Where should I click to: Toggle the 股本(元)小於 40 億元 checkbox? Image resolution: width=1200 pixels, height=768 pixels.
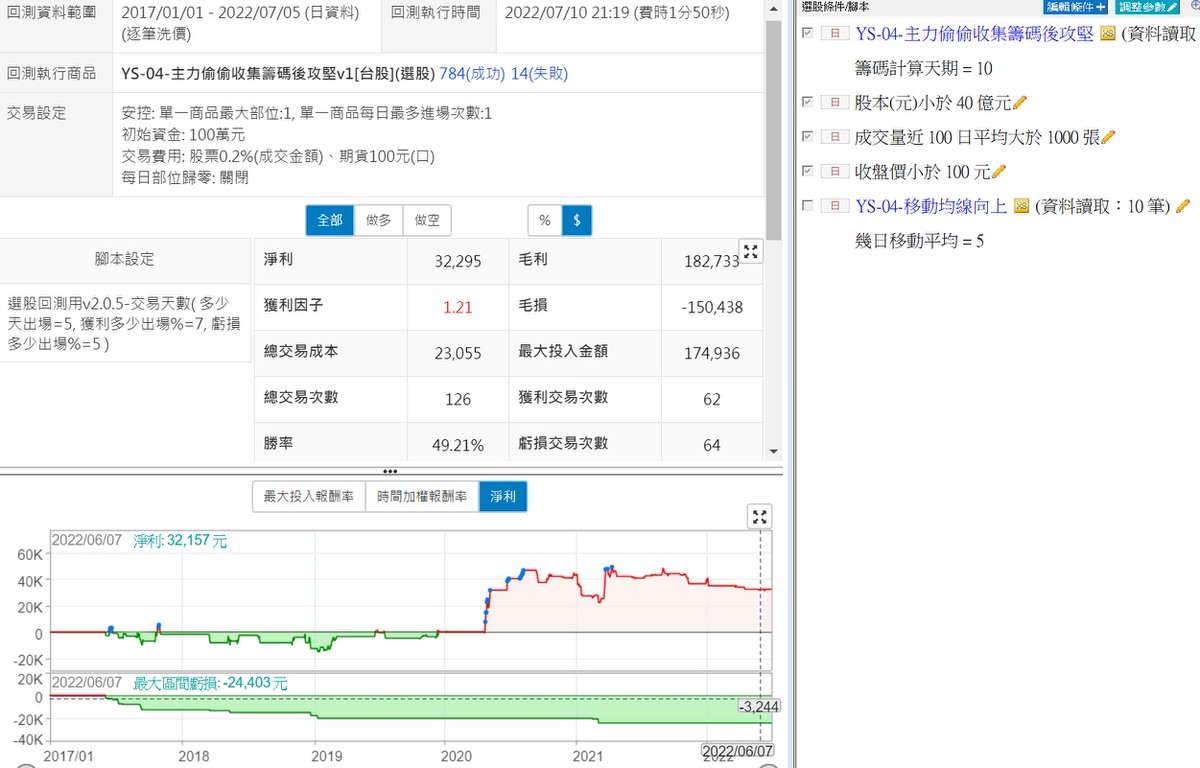coord(807,102)
